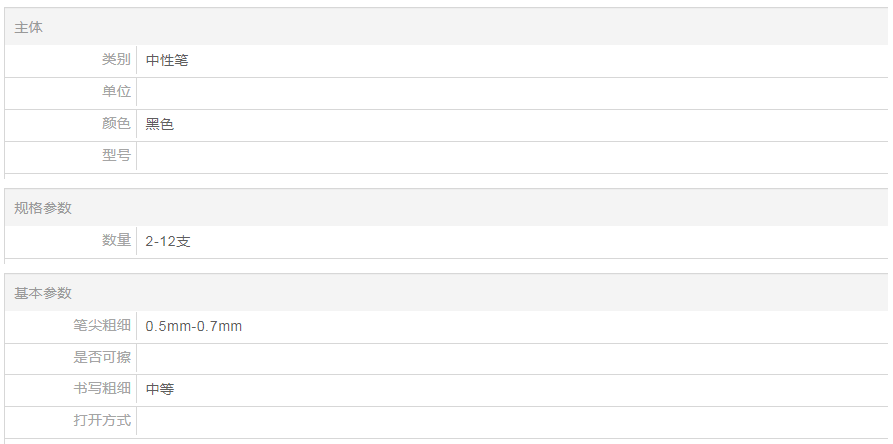Click the 基本参数 section header

pos(43,293)
